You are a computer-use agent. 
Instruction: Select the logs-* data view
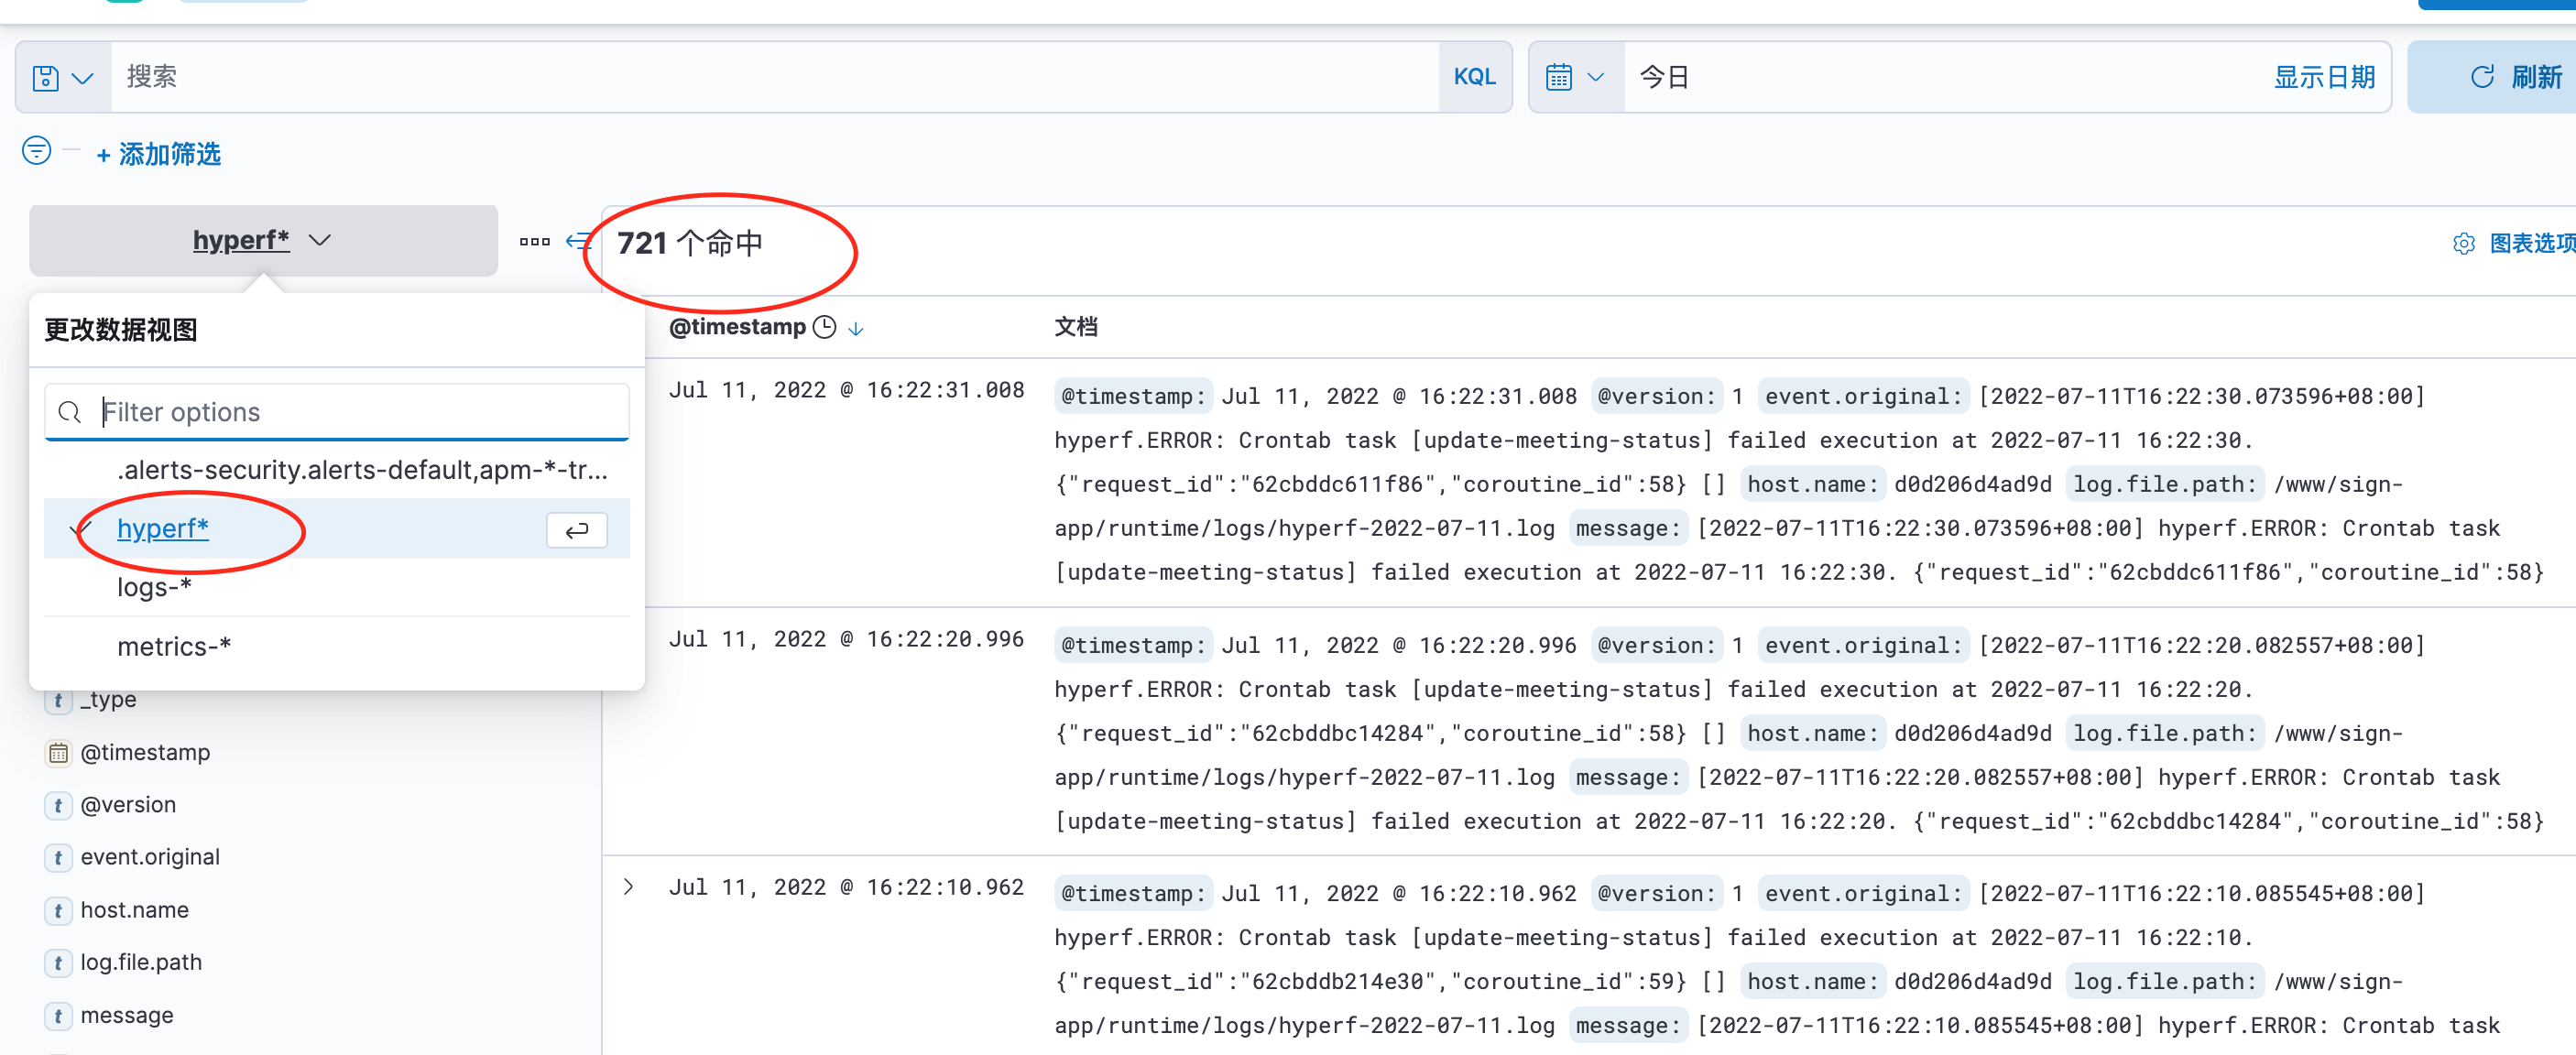[x=154, y=587]
